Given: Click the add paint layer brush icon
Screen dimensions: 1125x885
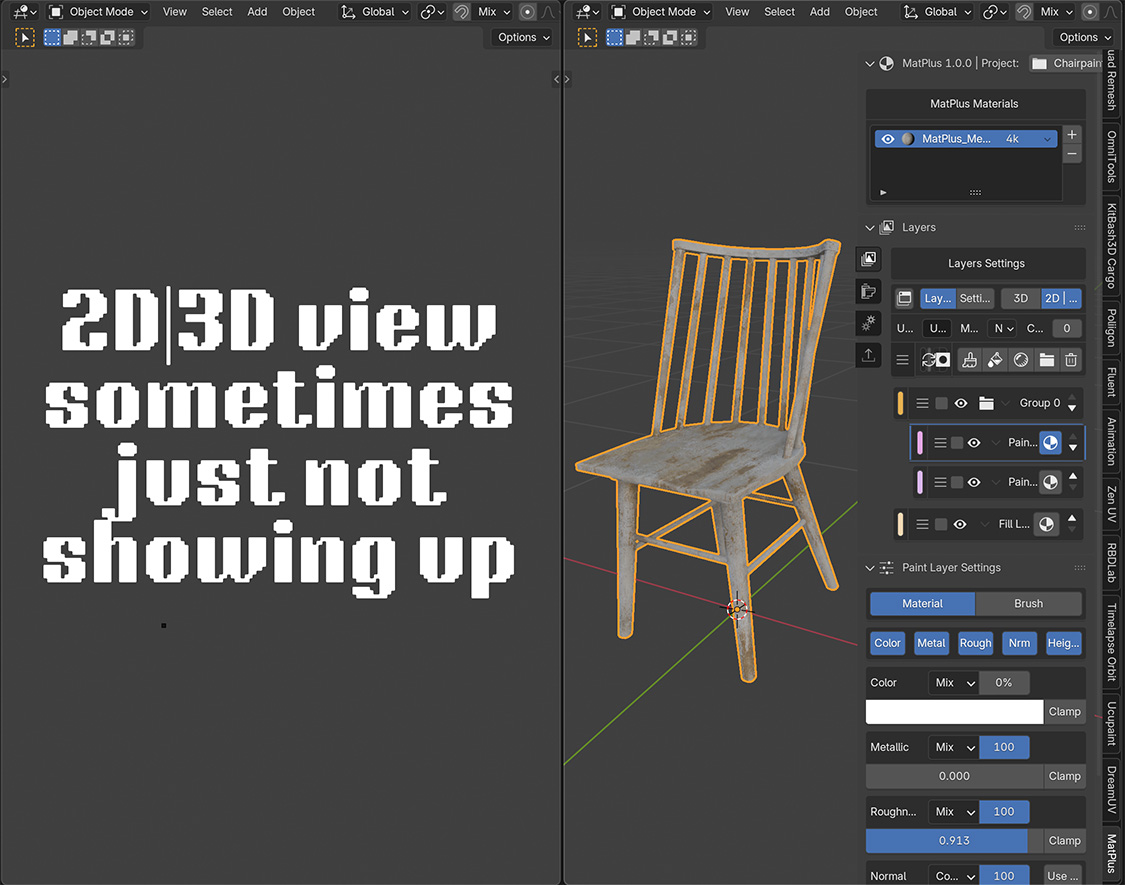Looking at the screenshot, I should click(x=969, y=360).
